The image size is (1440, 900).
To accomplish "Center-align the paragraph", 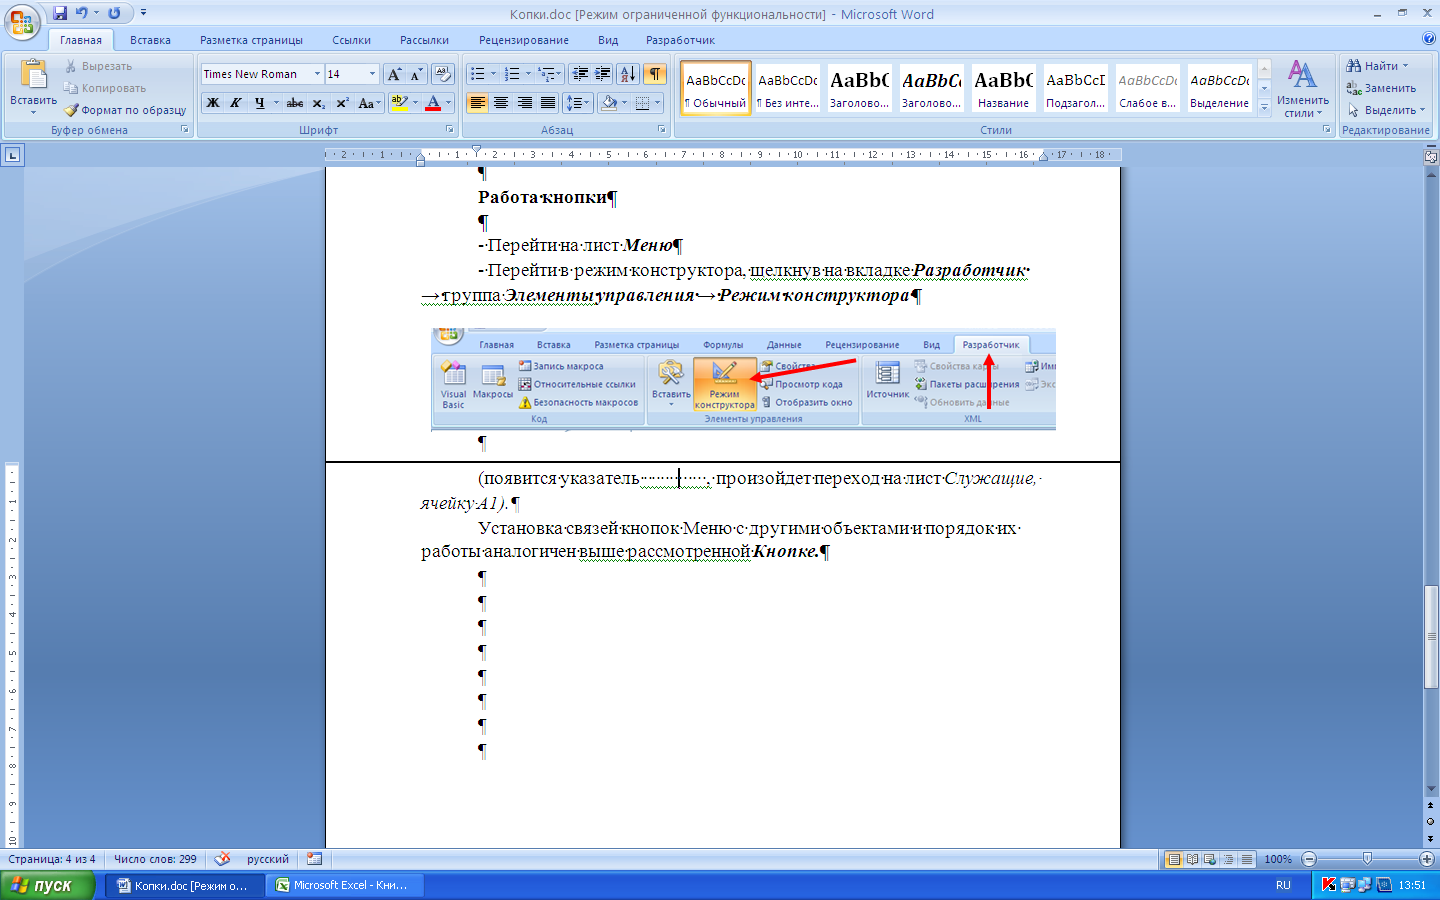I will coord(501,103).
